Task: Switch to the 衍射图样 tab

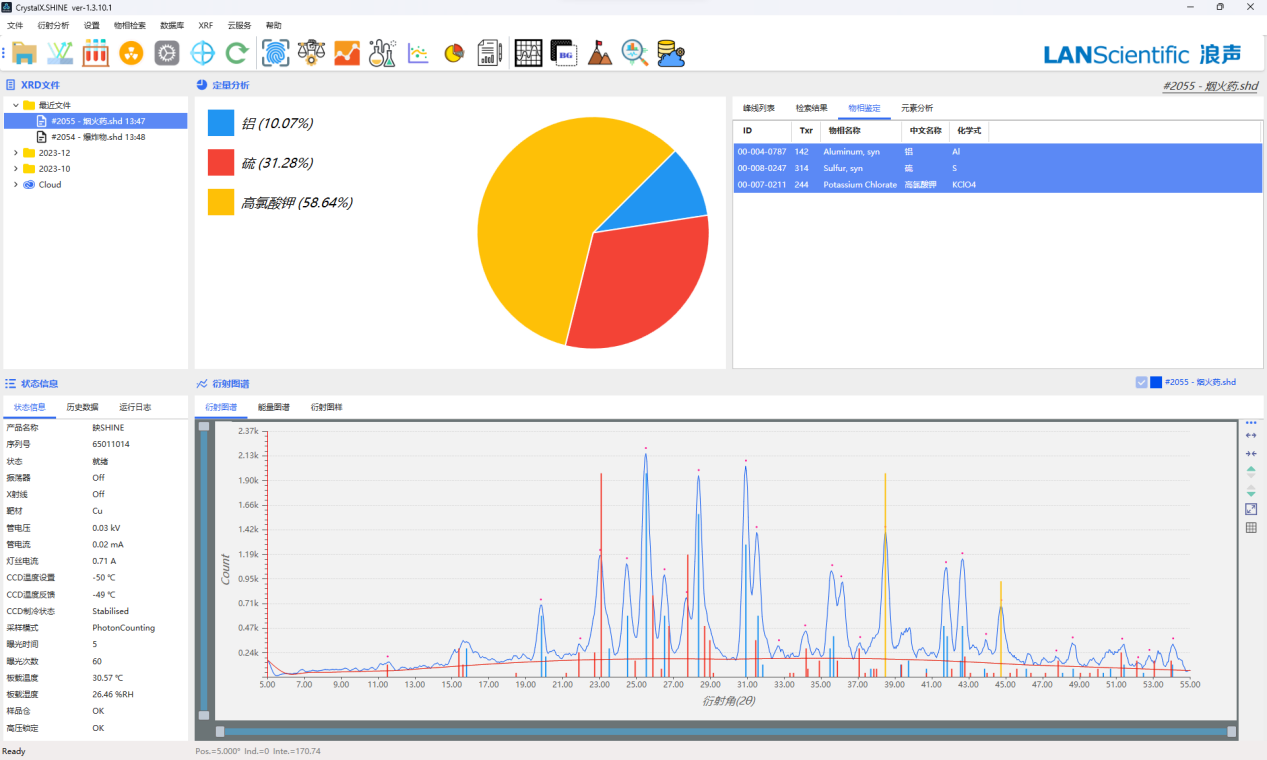Action: click(326, 407)
